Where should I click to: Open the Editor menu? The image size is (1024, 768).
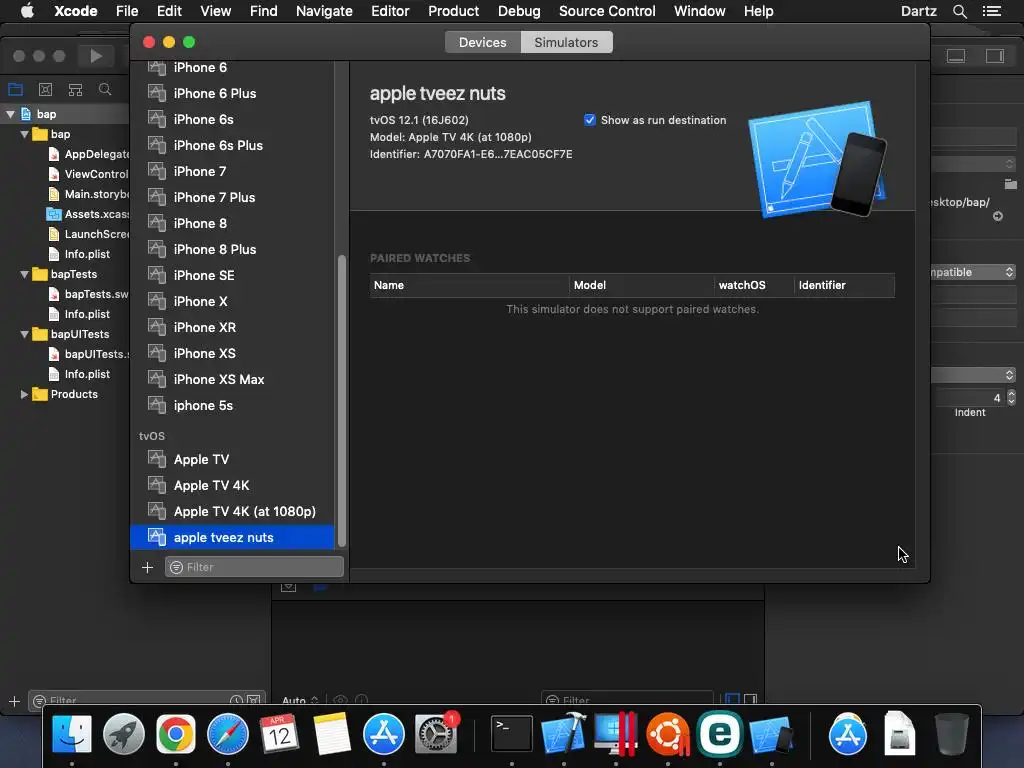pyautogui.click(x=390, y=11)
